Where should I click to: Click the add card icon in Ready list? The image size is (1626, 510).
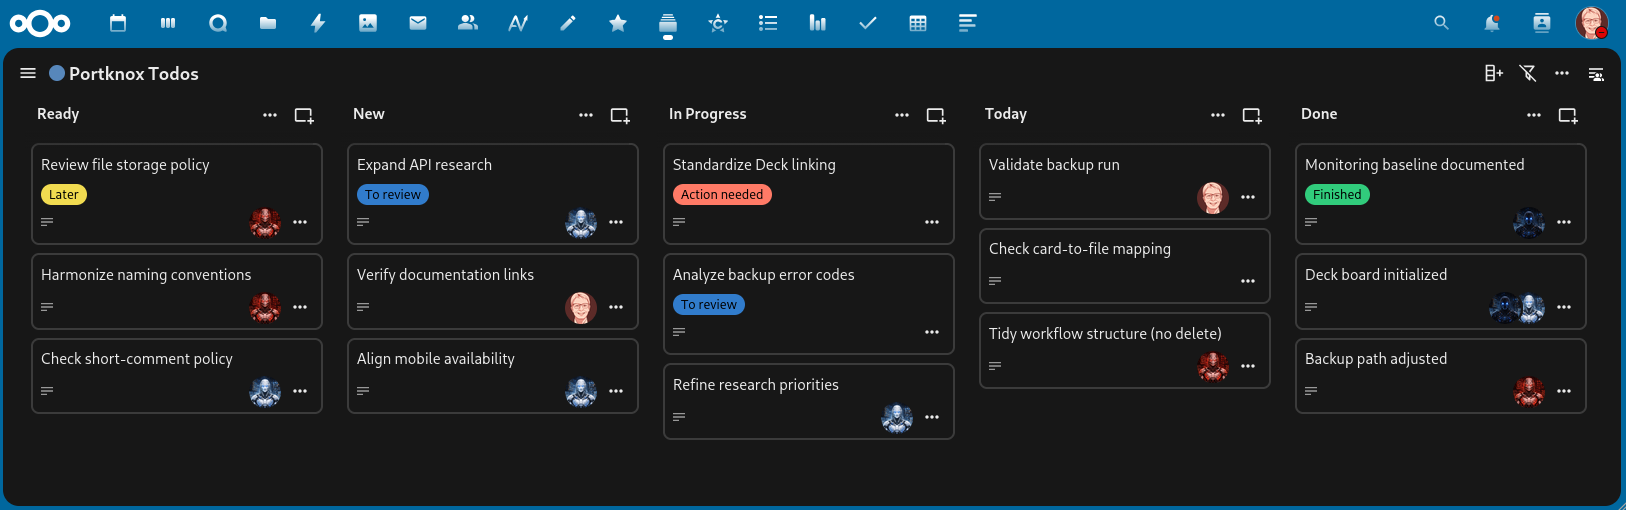(304, 116)
